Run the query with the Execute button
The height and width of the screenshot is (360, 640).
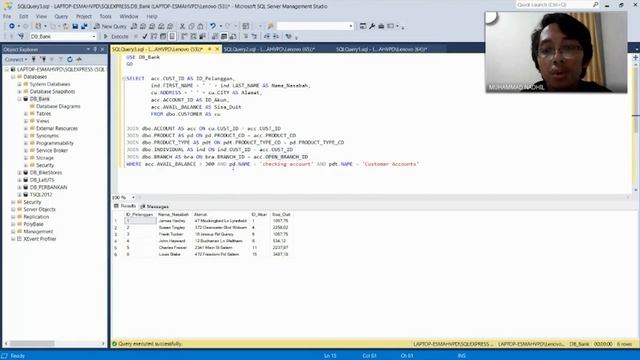click(116, 36)
